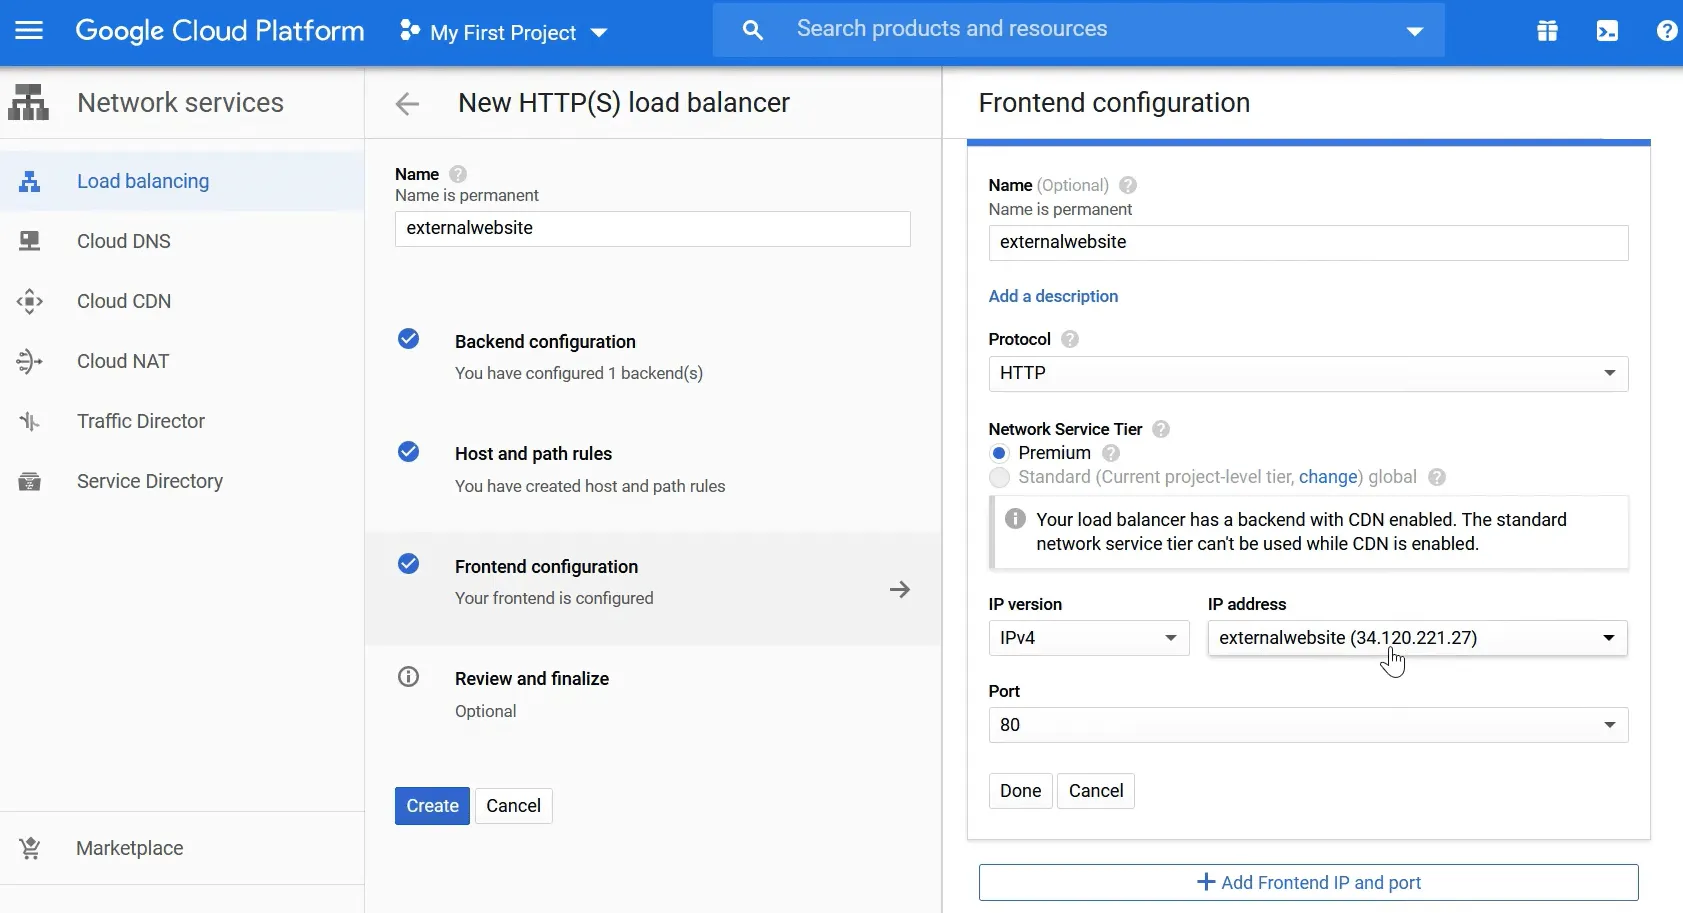This screenshot has height=913, width=1683.
Task: Click the help icon in top bar
Action: click(1666, 31)
